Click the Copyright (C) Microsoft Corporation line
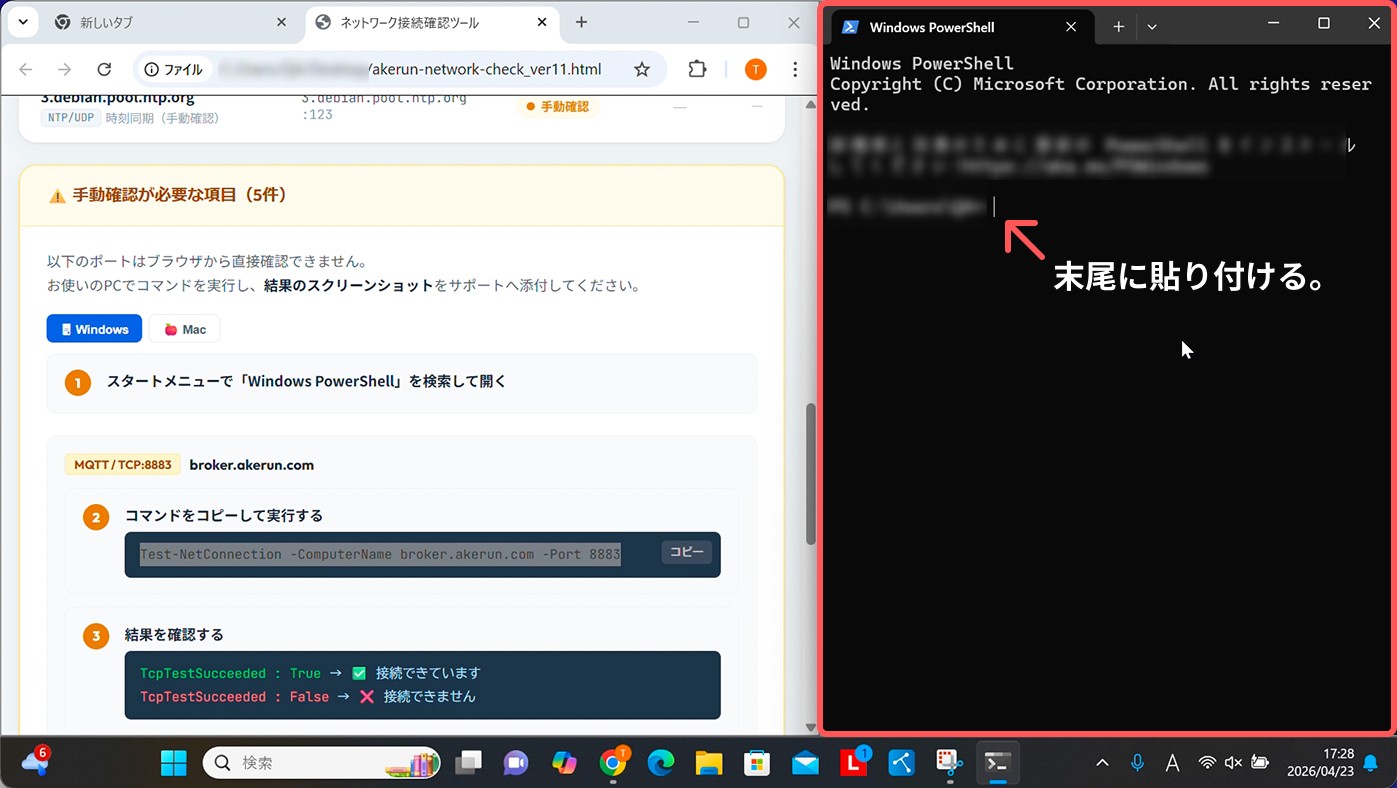Viewport: 1397px width, 788px height. [x=1100, y=94]
